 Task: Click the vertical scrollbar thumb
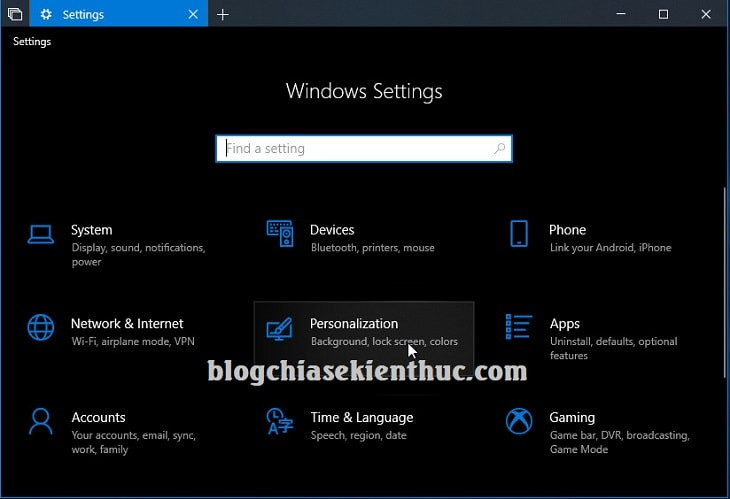coord(724,282)
